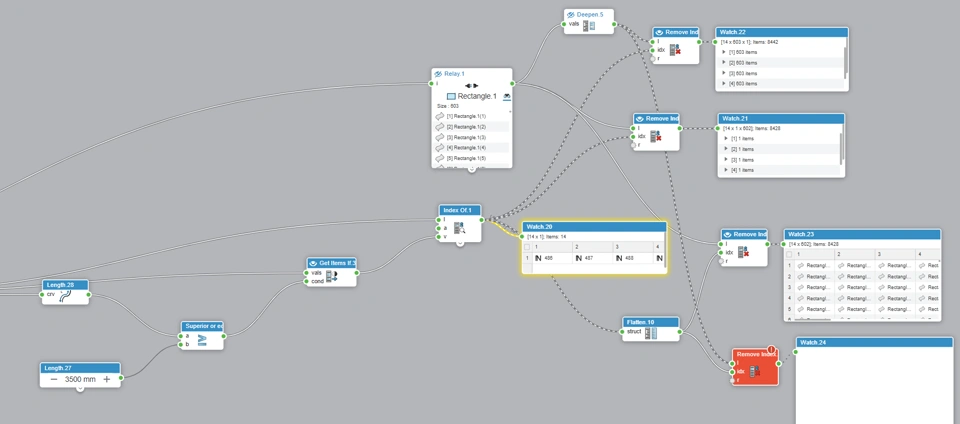The image size is (960, 424).
Task: Select row [4] Rectangle.1(4) in Relay.1
Action: pos(471,147)
